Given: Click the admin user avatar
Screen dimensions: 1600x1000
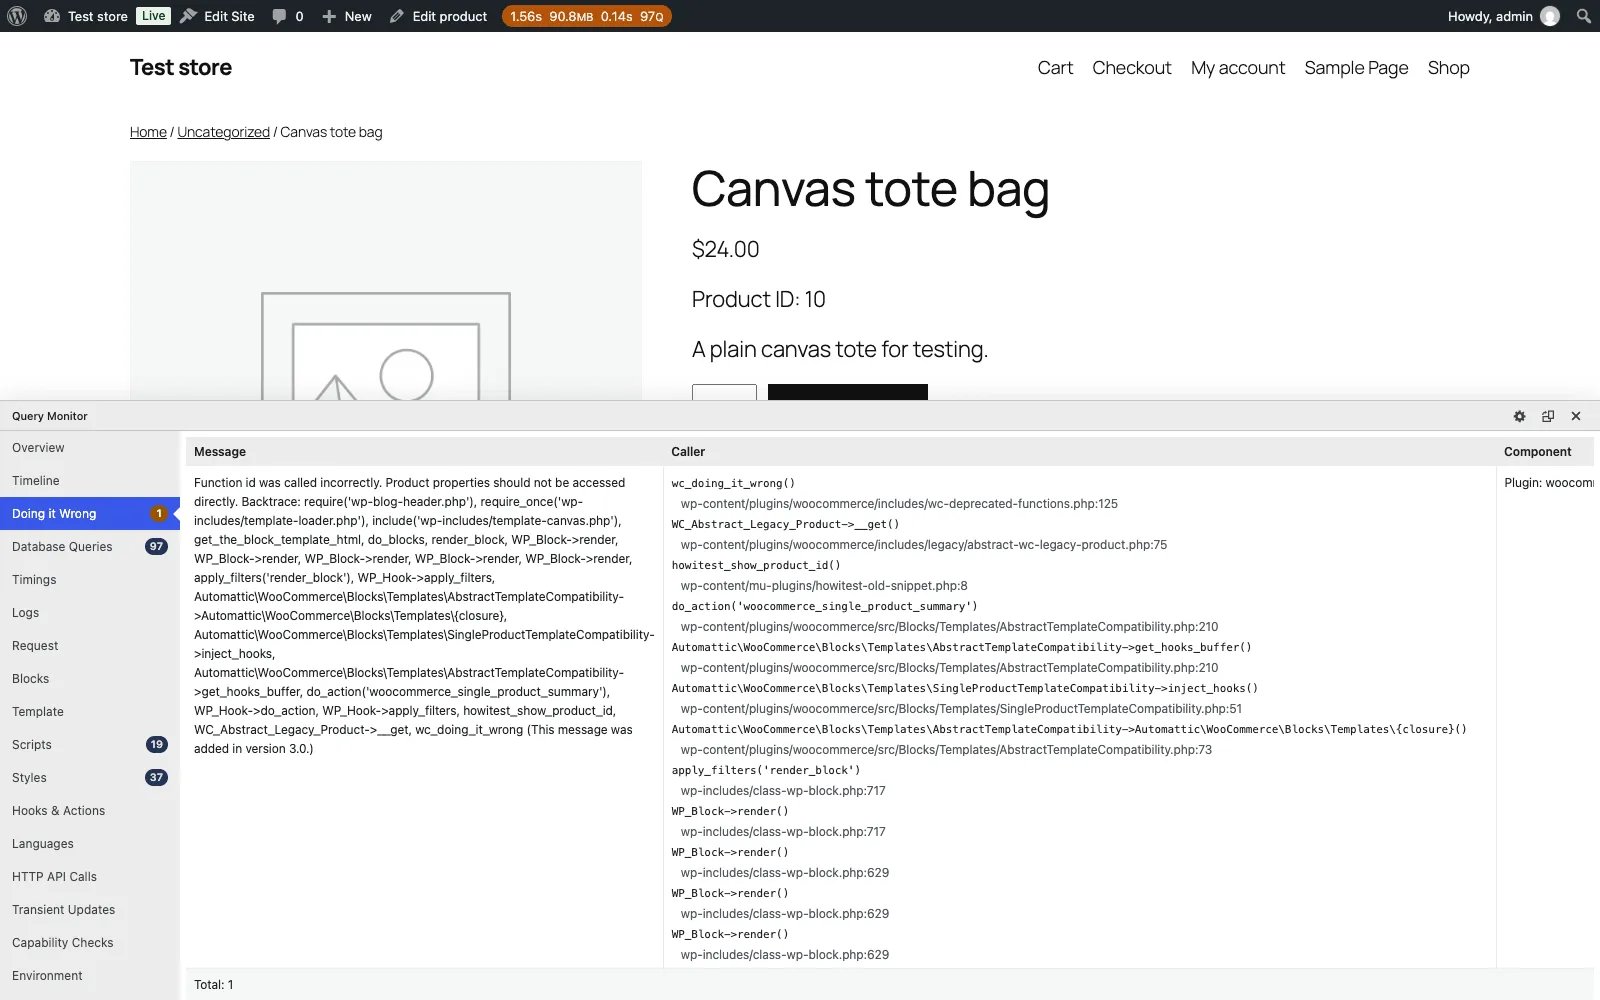Looking at the screenshot, I should coord(1550,16).
